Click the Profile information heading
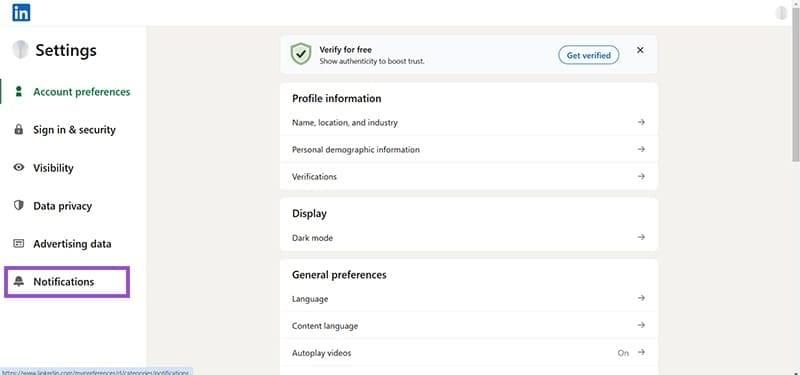Image resolution: width=800 pixels, height=375 pixels. coord(337,98)
